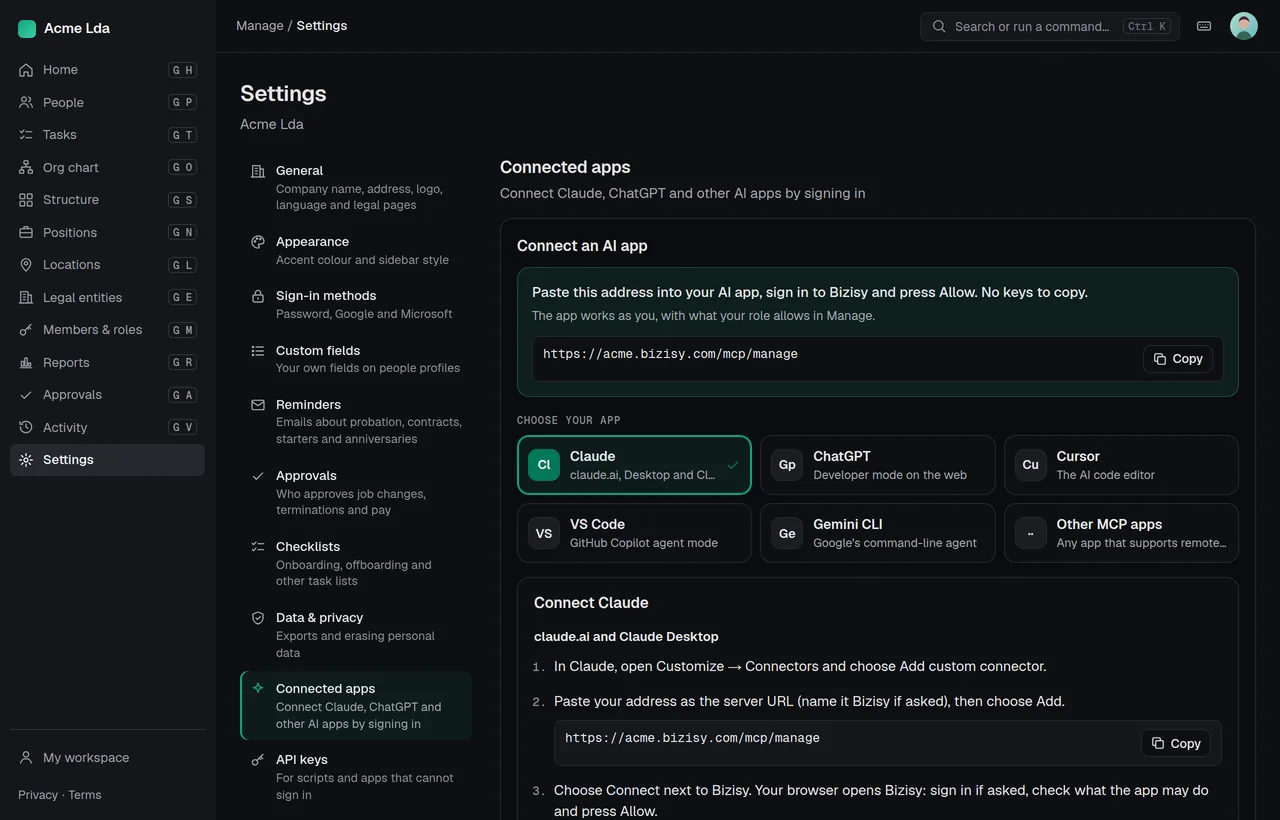Open the API keys section

(x=356, y=776)
